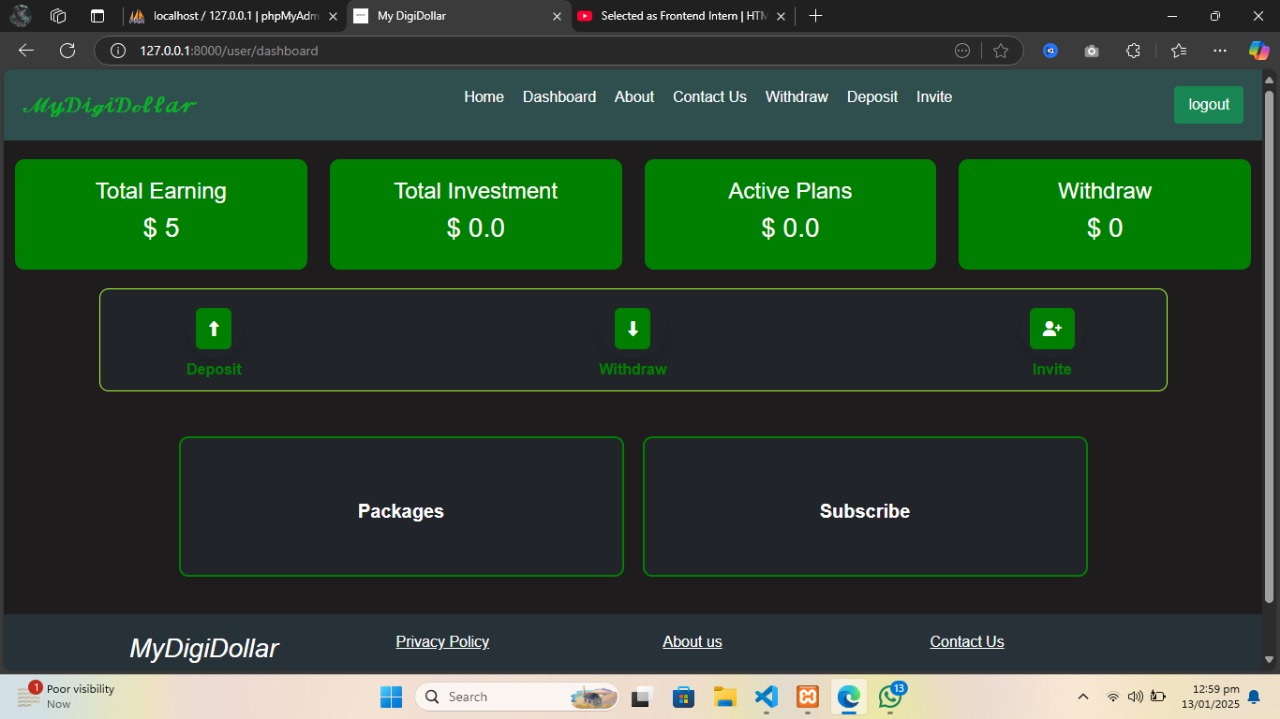Open About us footer link
Viewport: 1280px width, 719px height.
pyautogui.click(x=692, y=642)
